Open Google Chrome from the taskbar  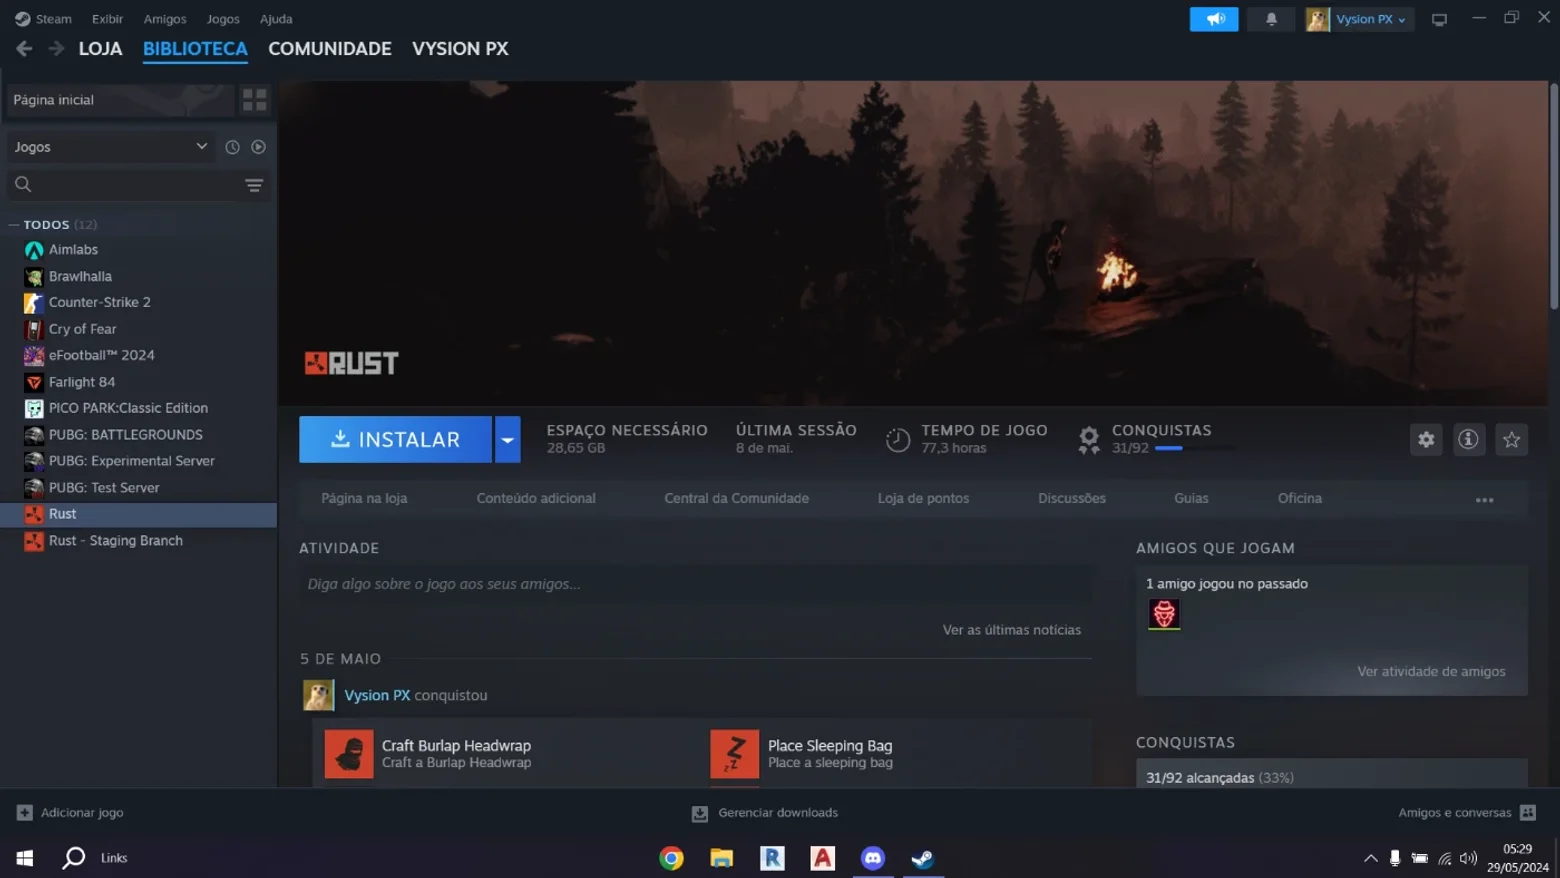pos(671,858)
